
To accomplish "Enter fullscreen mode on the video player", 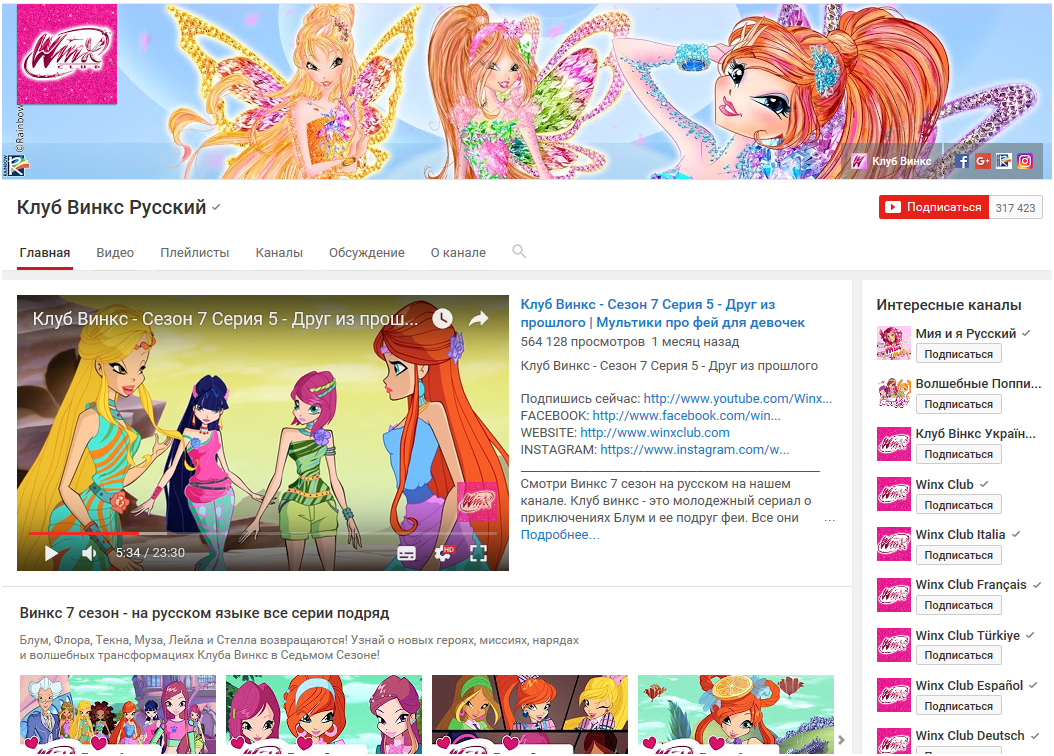I will 478,553.
